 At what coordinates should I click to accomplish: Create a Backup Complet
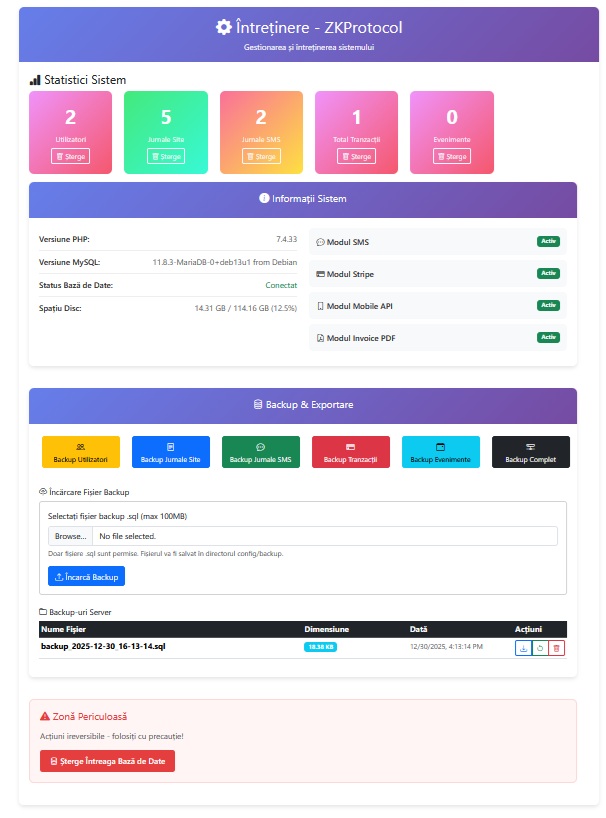pyautogui.click(x=531, y=452)
